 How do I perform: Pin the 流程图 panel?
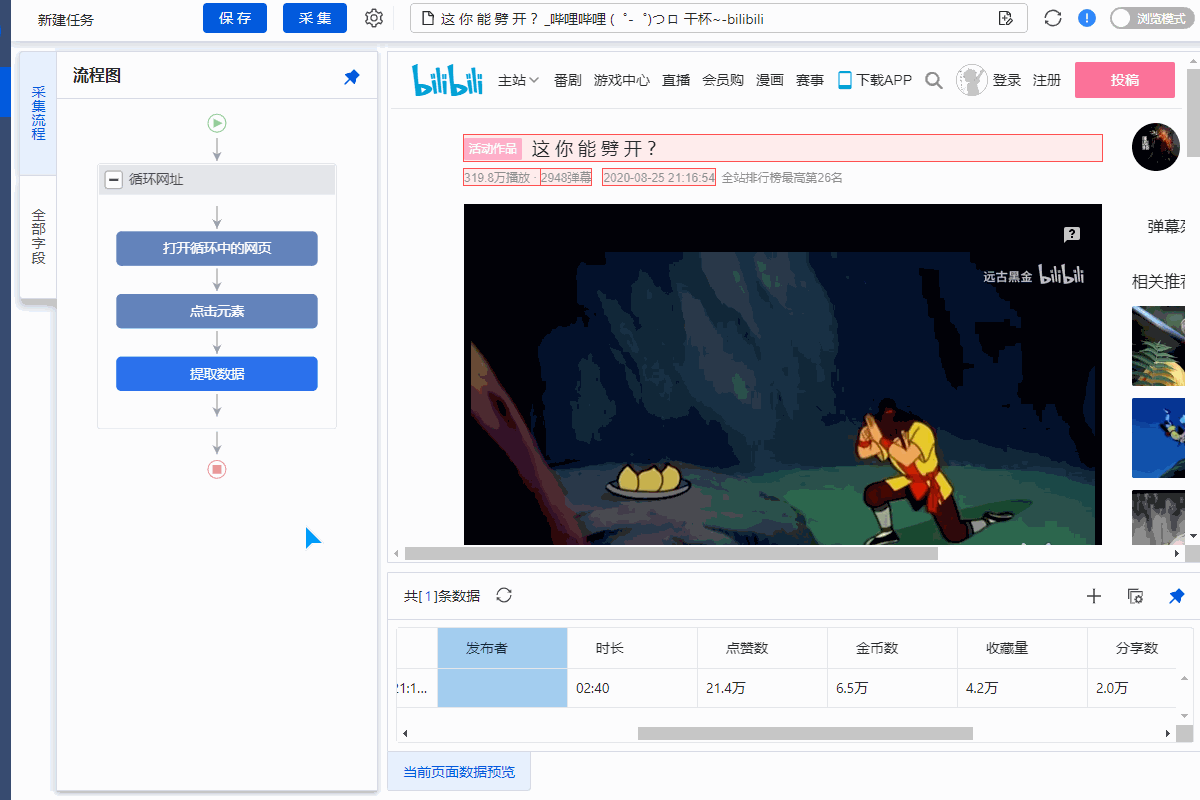coord(352,77)
